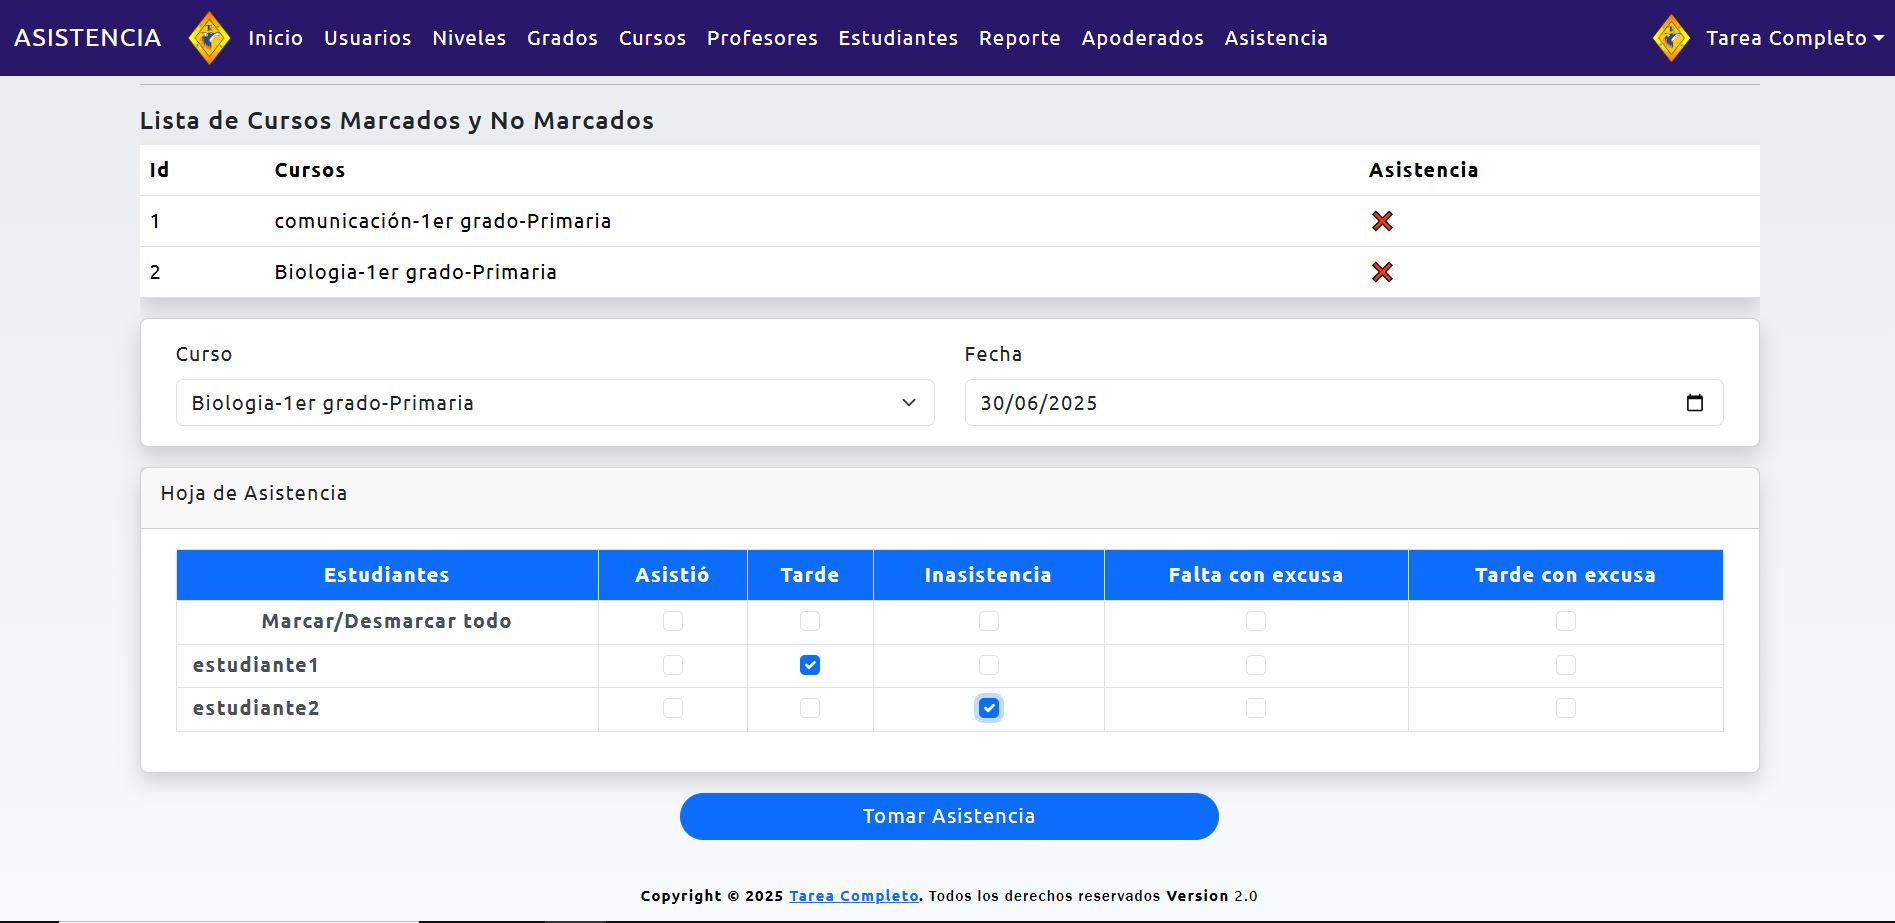
Task: Click the diamond logo beside ASISTENCIA
Action: coord(209,38)
